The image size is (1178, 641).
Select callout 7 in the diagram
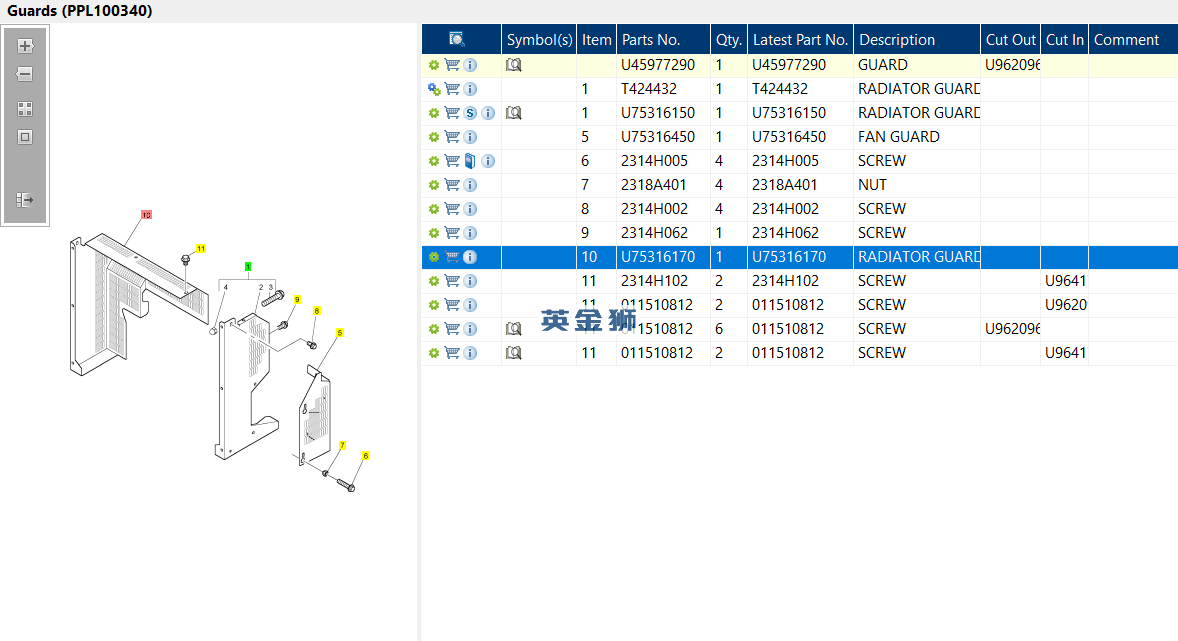343,446
